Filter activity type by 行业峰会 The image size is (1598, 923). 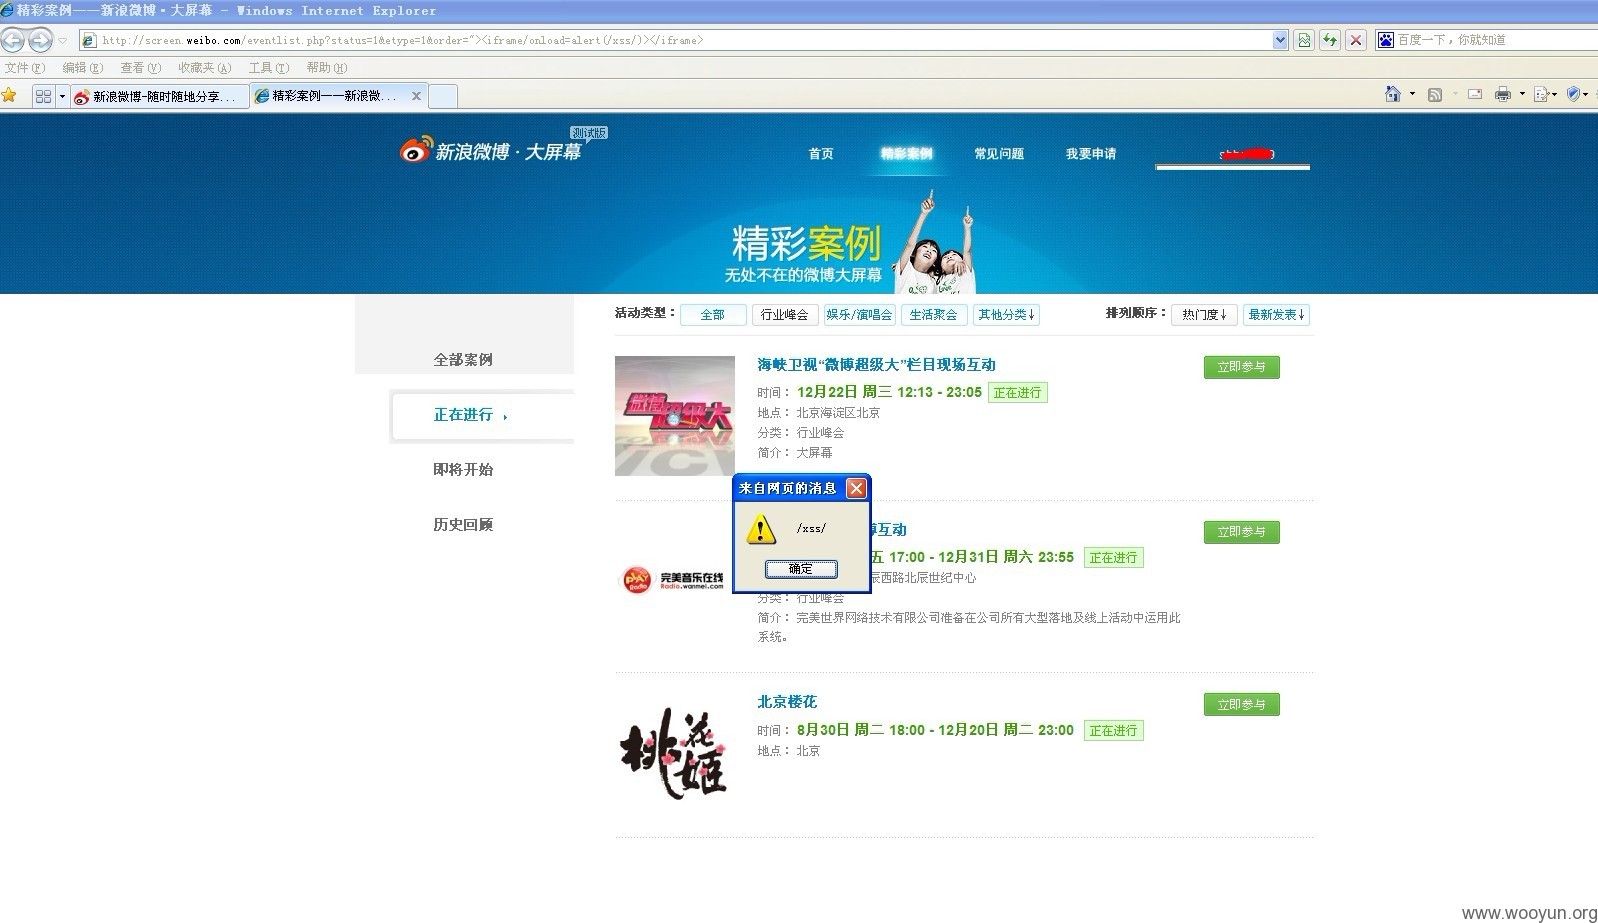pyautogui.click(x=784, y=315)
